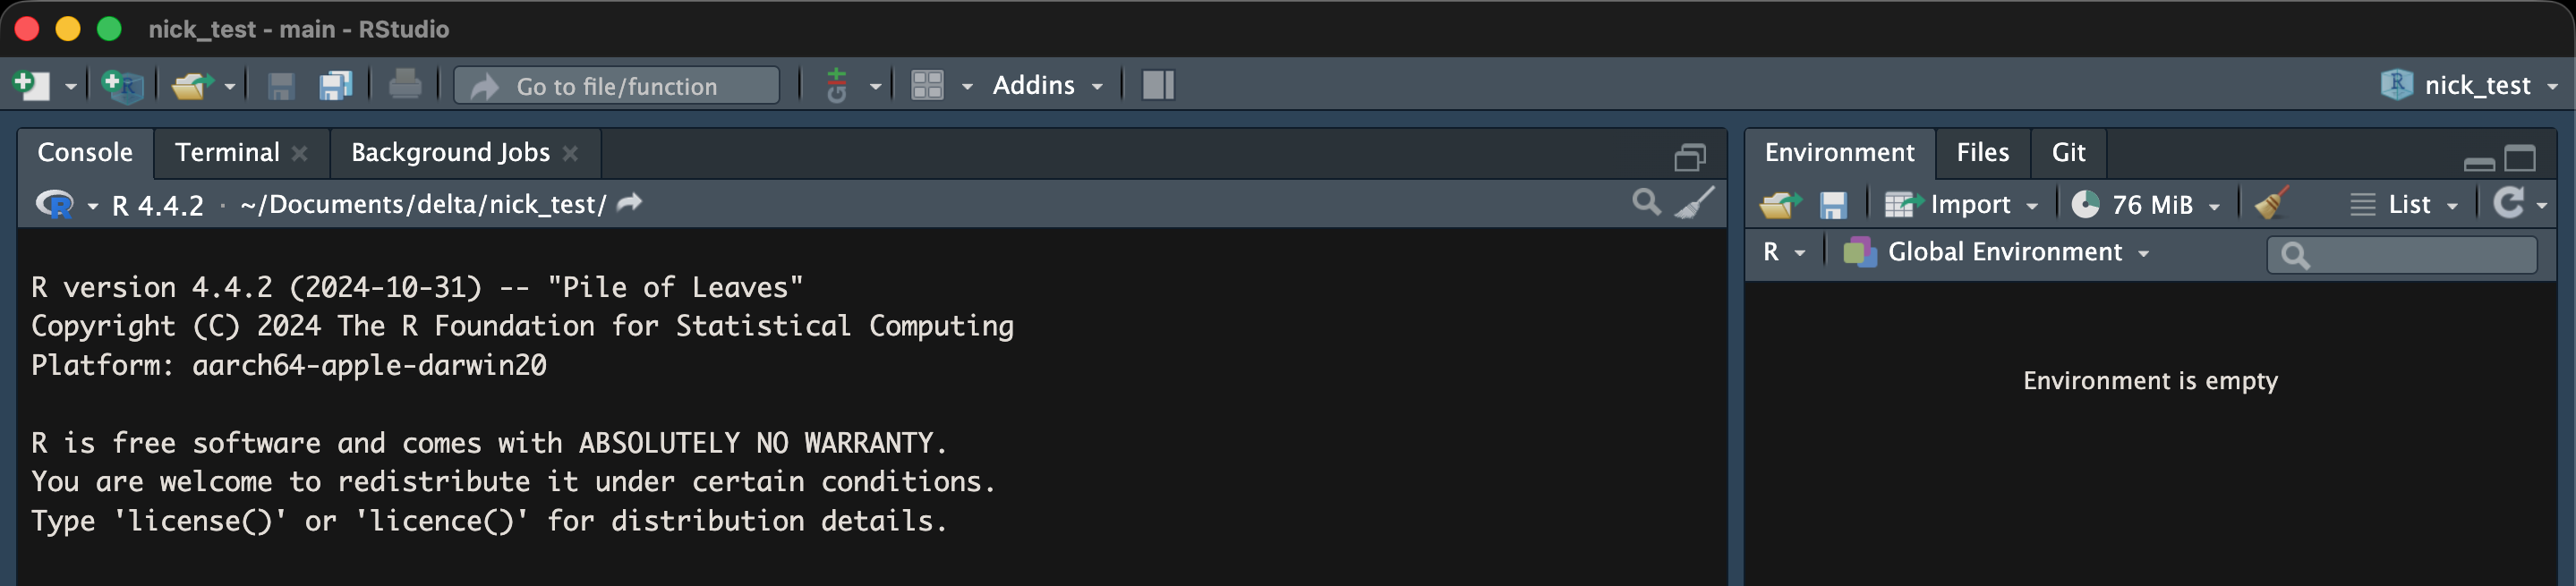Image resolution: width=2576 pixels, height=586 pixels.
Task: Switch to the Terminal tab
Action: [227, 153]
